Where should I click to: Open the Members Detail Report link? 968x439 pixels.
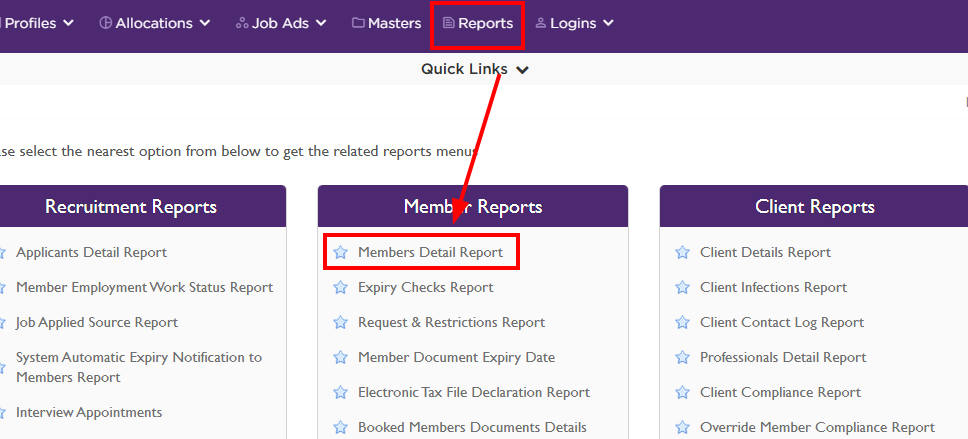[x=430, y=253]
